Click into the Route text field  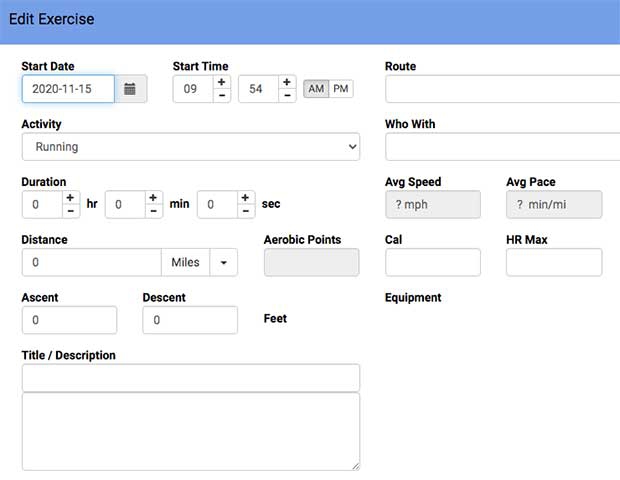click(502, 89)
